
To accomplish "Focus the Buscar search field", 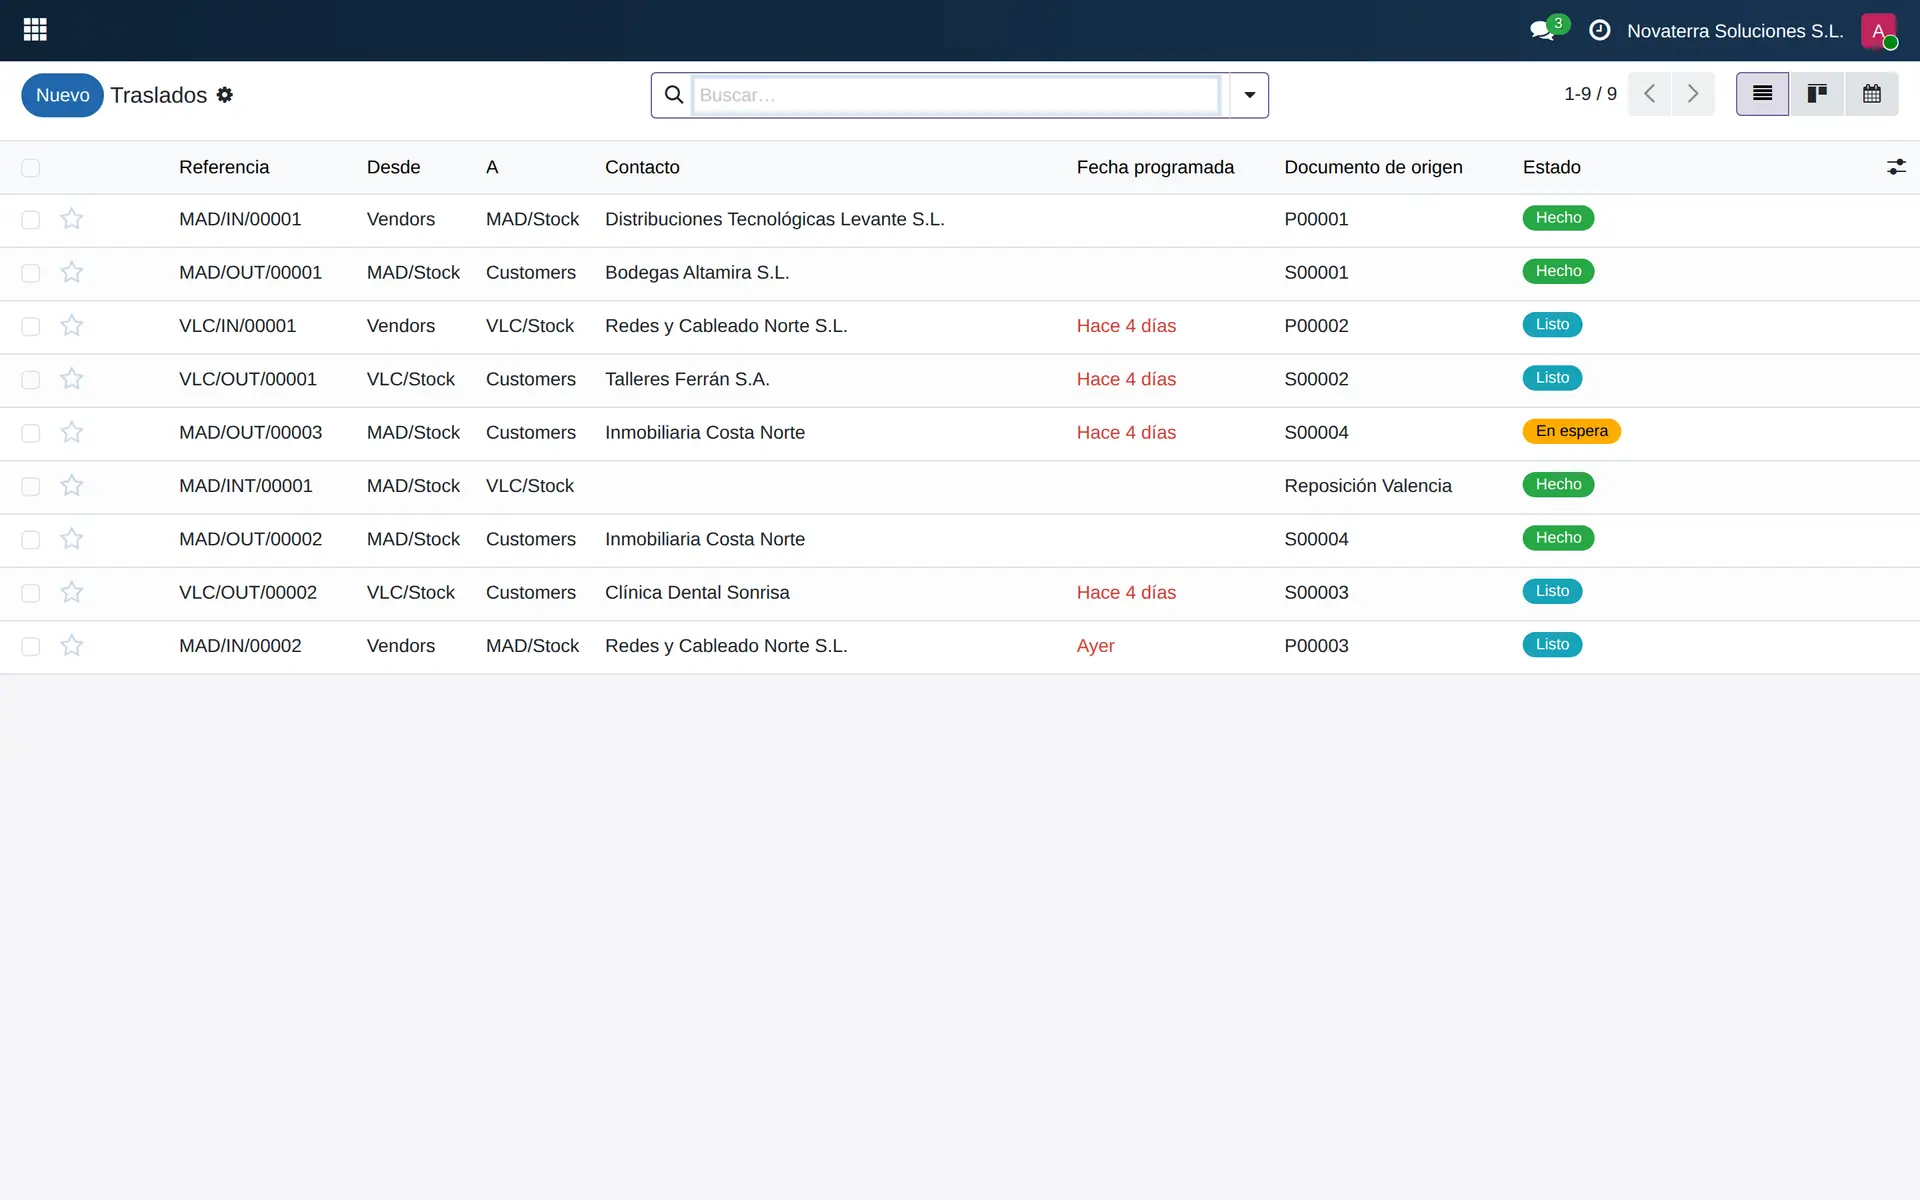I will pyautogui.click(x=956, y=95).
